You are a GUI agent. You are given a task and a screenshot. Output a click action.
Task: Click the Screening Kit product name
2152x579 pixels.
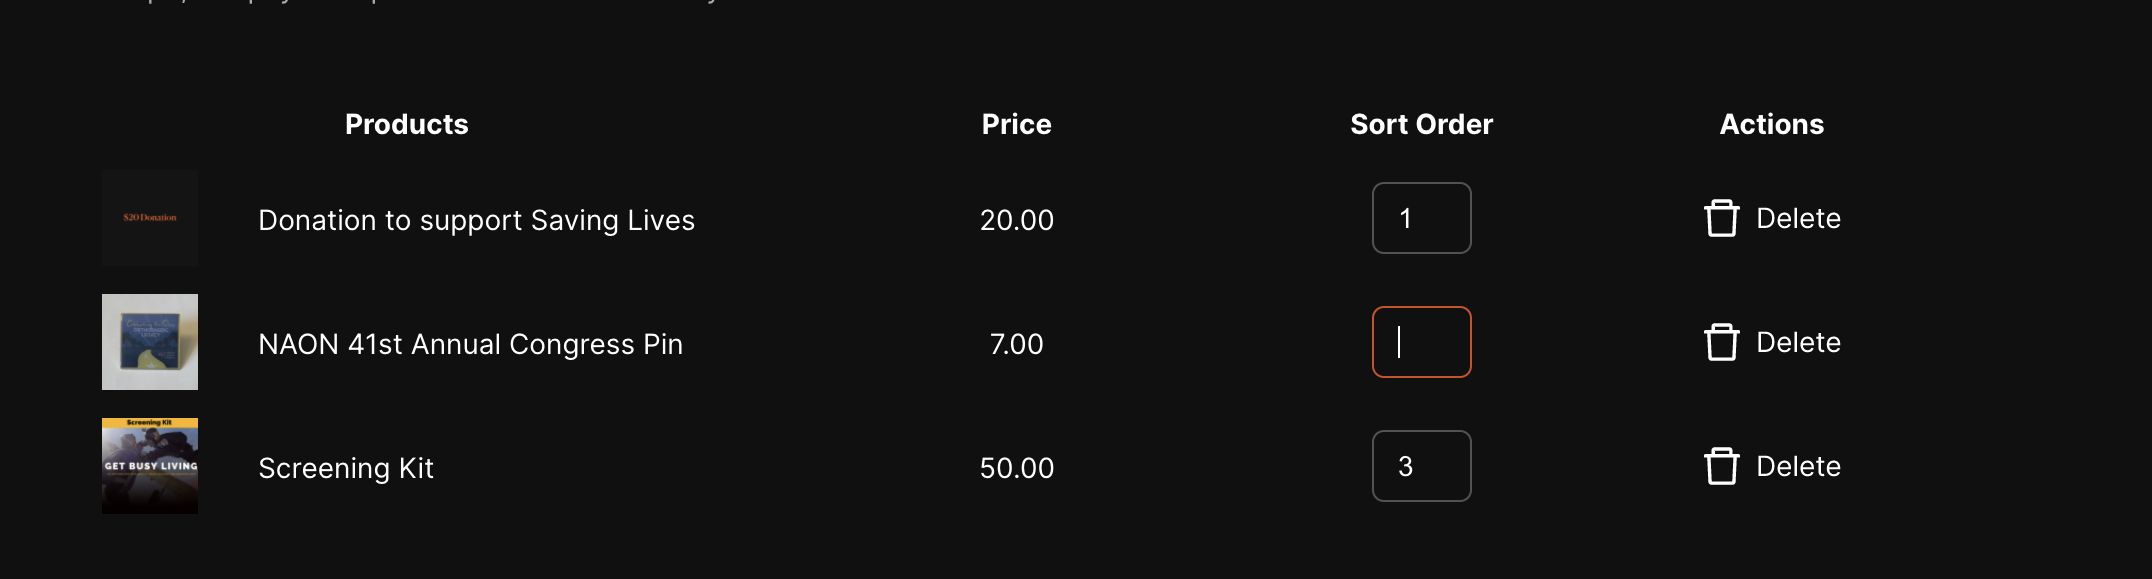[x=346, y=468]
